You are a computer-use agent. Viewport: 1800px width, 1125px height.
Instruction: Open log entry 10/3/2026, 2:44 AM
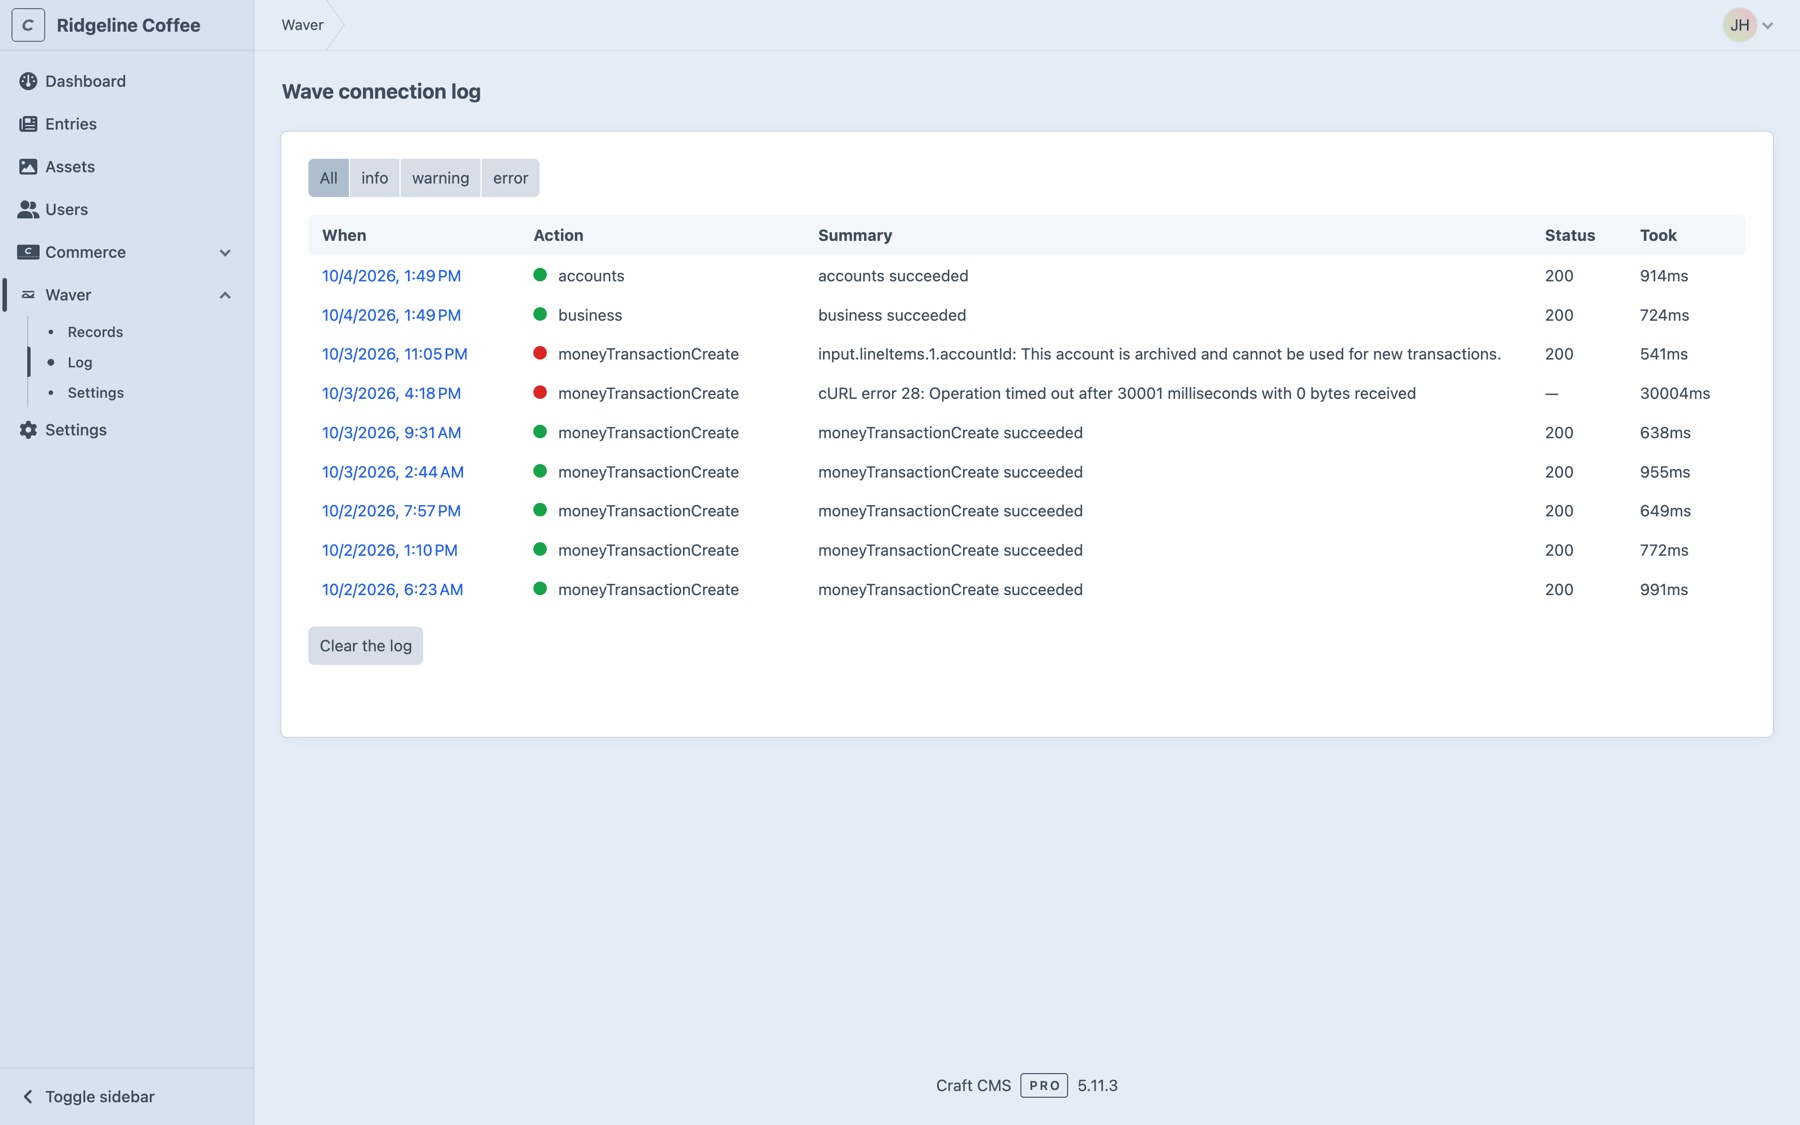pos(392,472)
